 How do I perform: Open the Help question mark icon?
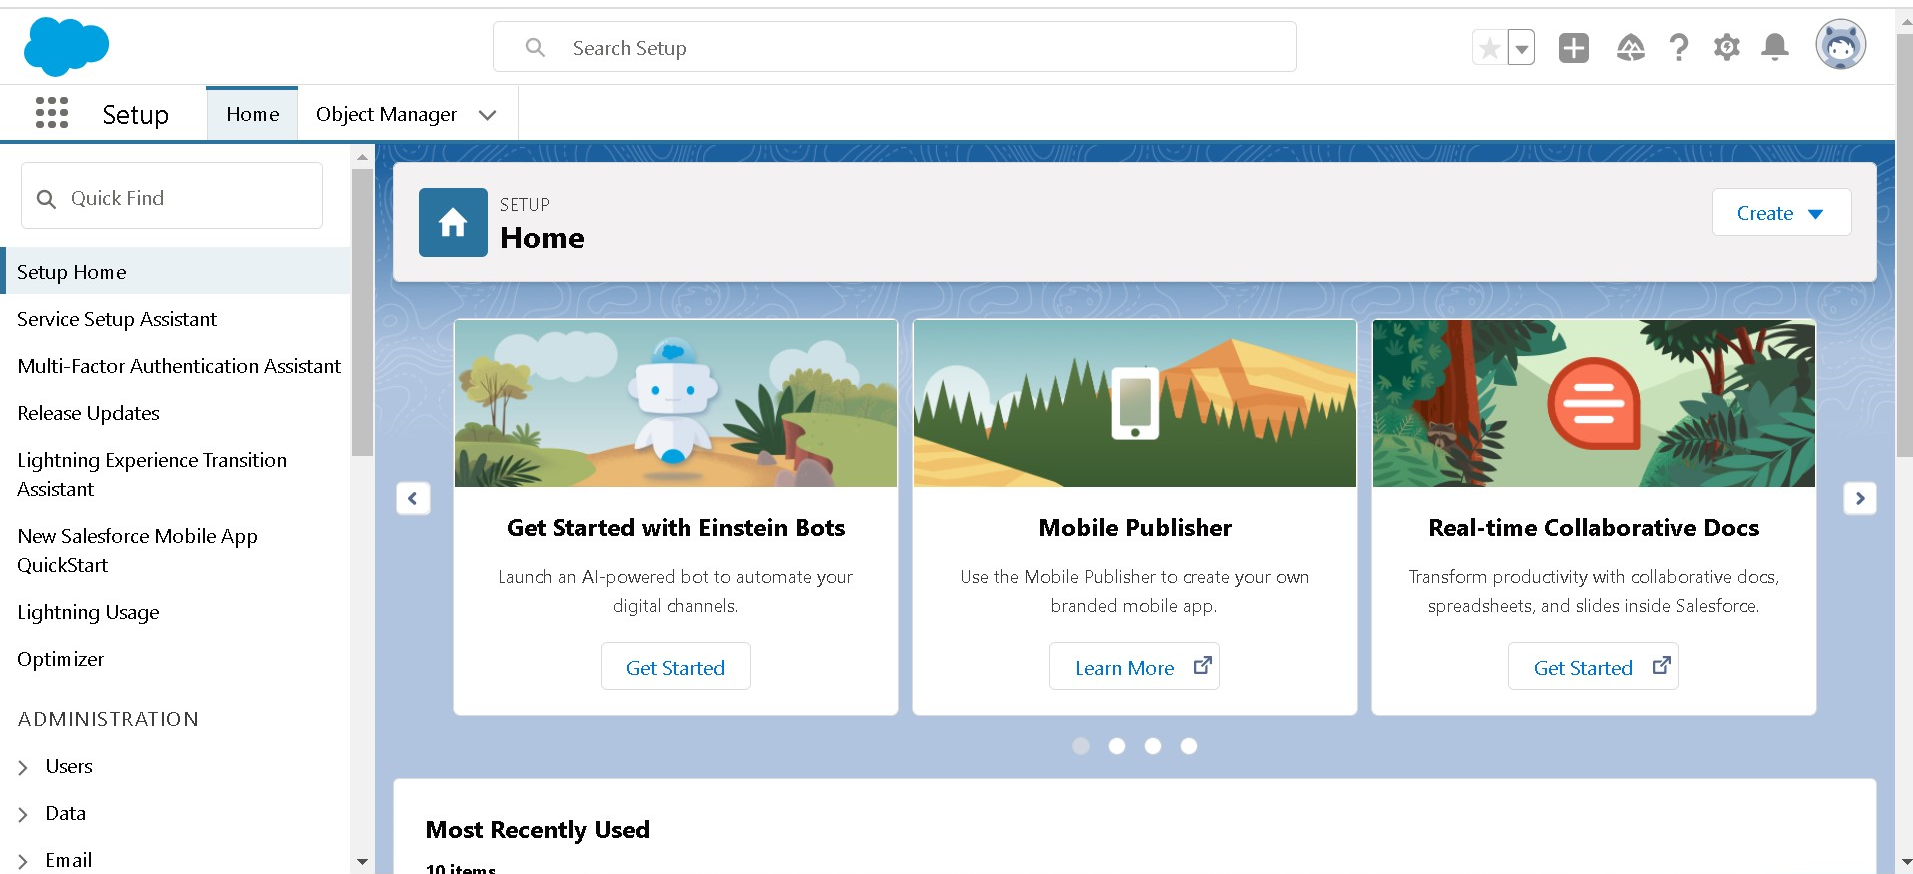point(1679,47)
